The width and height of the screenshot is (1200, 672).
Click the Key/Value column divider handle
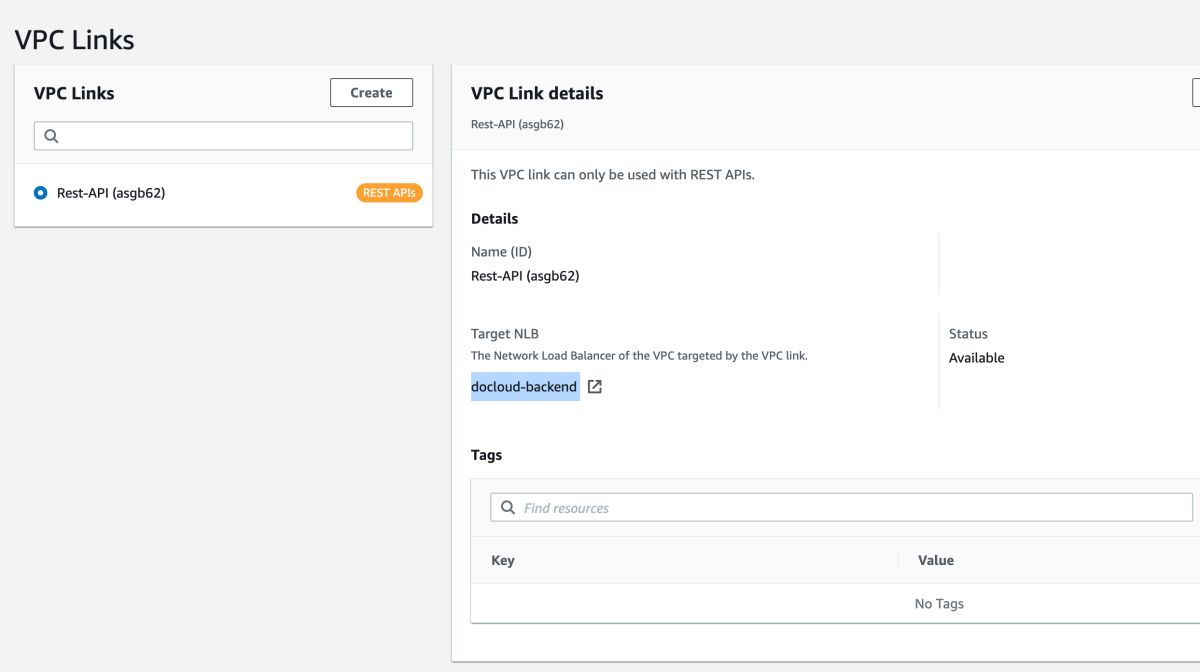899,560
